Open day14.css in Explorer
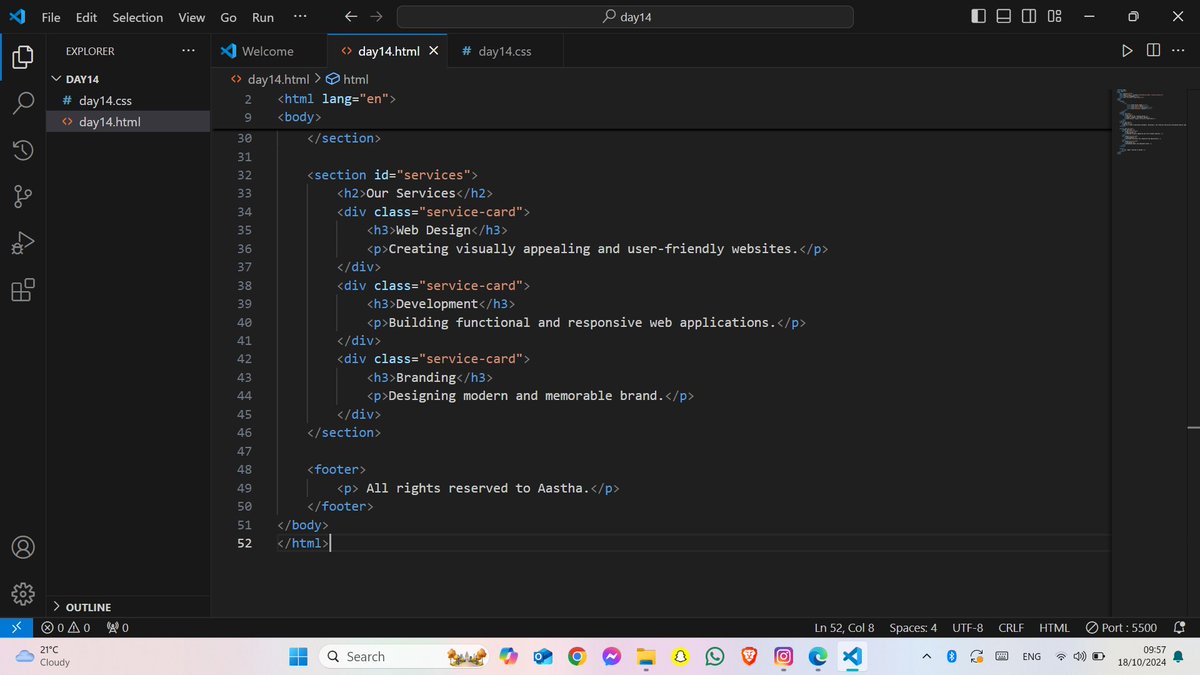 pos(130,100)
